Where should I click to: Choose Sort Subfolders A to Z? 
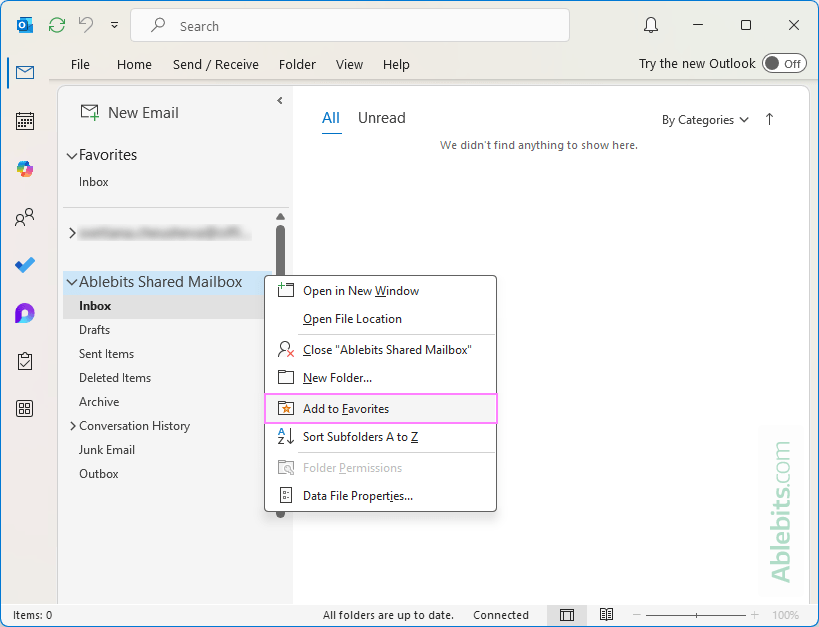tap(380, 437)
